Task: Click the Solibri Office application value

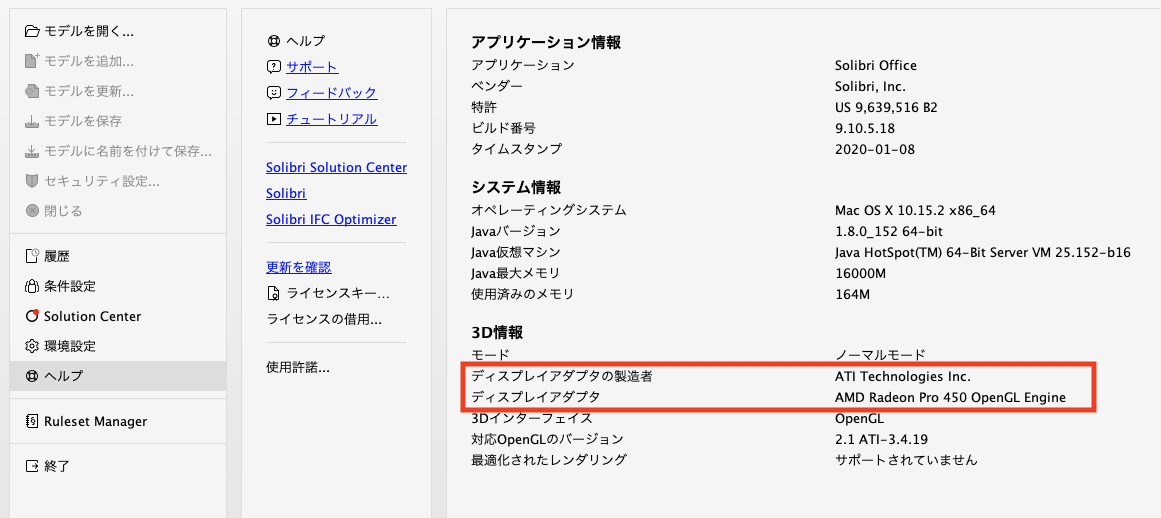Action: (875, 66)
